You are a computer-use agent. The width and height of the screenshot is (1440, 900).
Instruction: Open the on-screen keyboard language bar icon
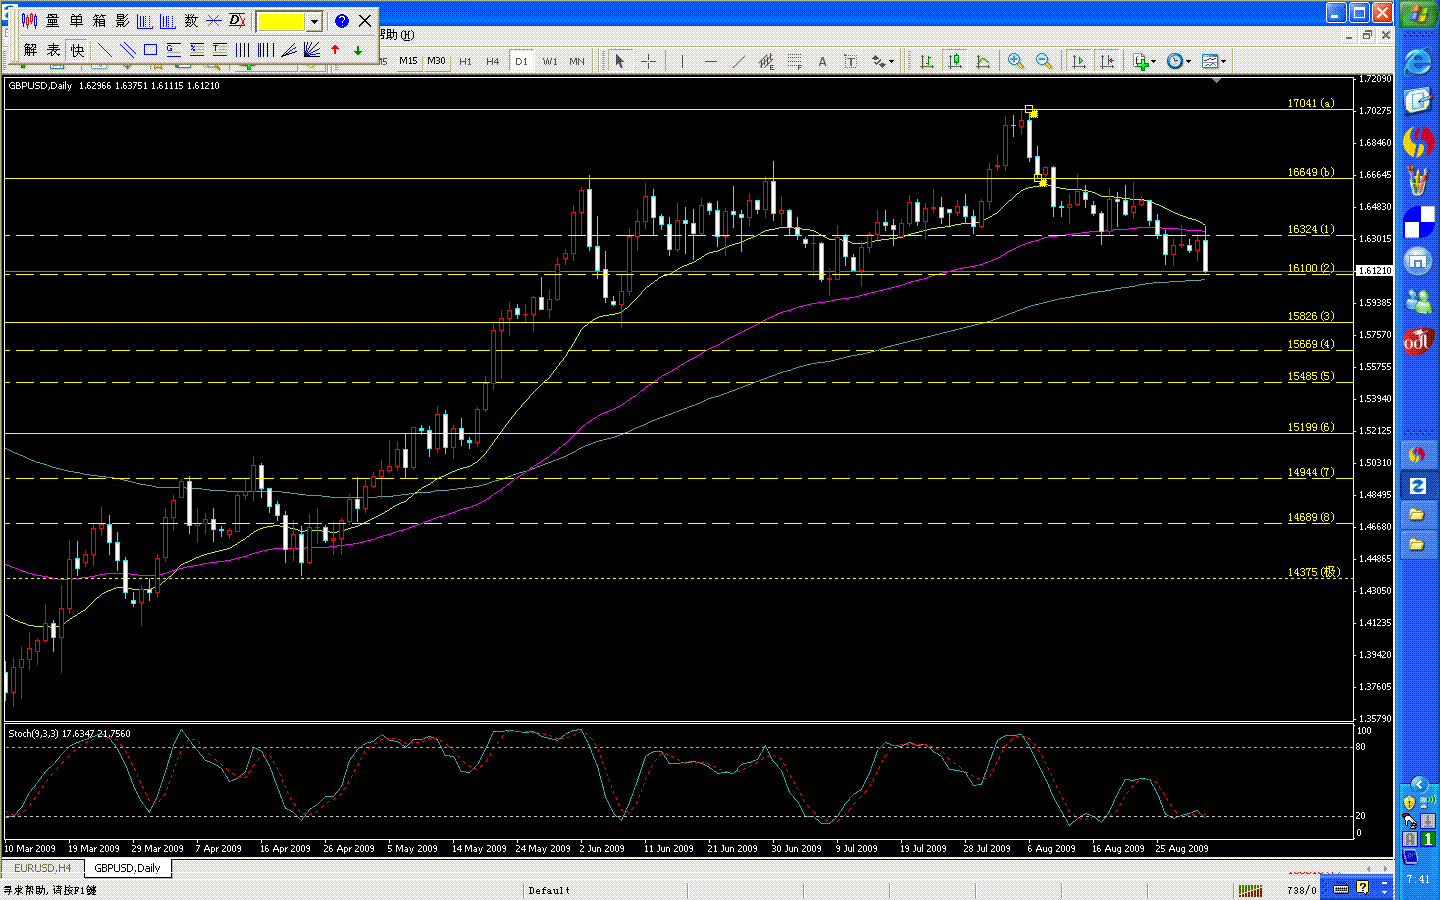tap(1341, 889)
